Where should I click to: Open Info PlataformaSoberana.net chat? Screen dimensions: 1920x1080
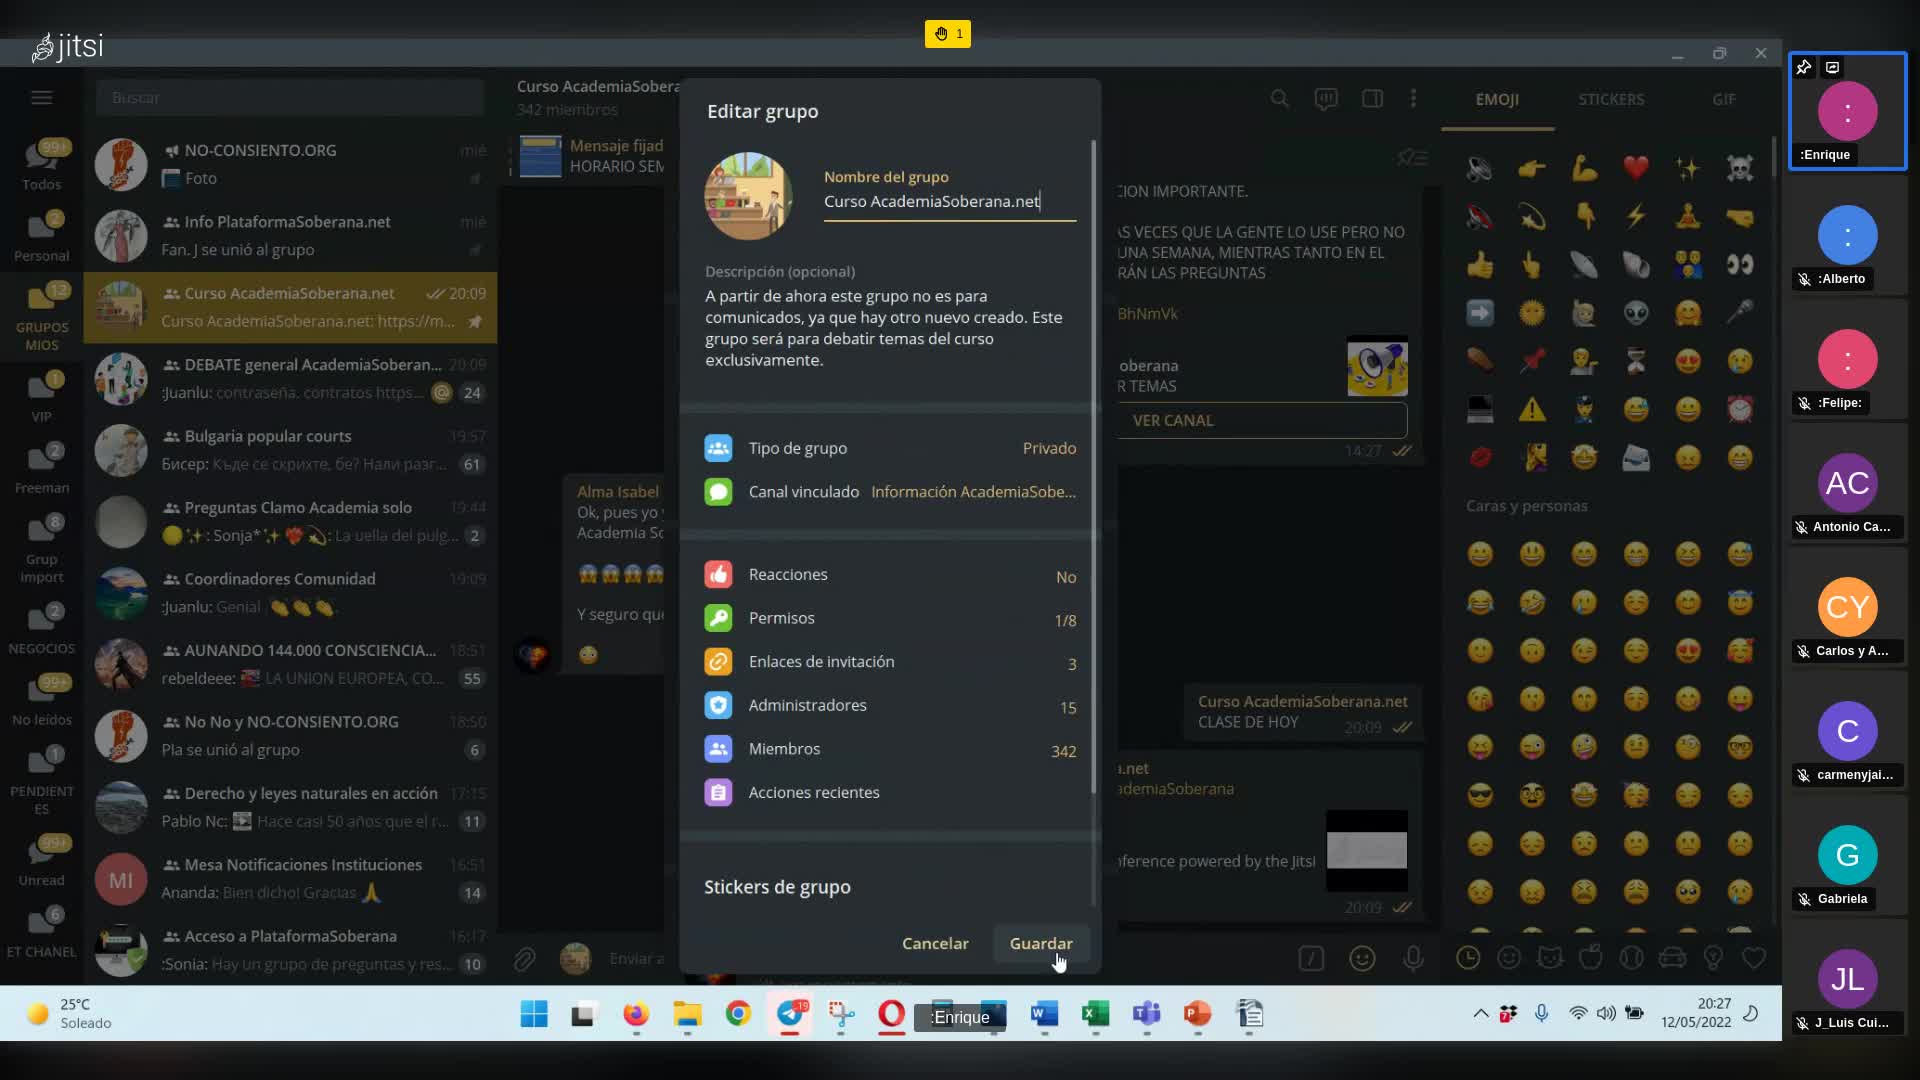tap(291, 236)
